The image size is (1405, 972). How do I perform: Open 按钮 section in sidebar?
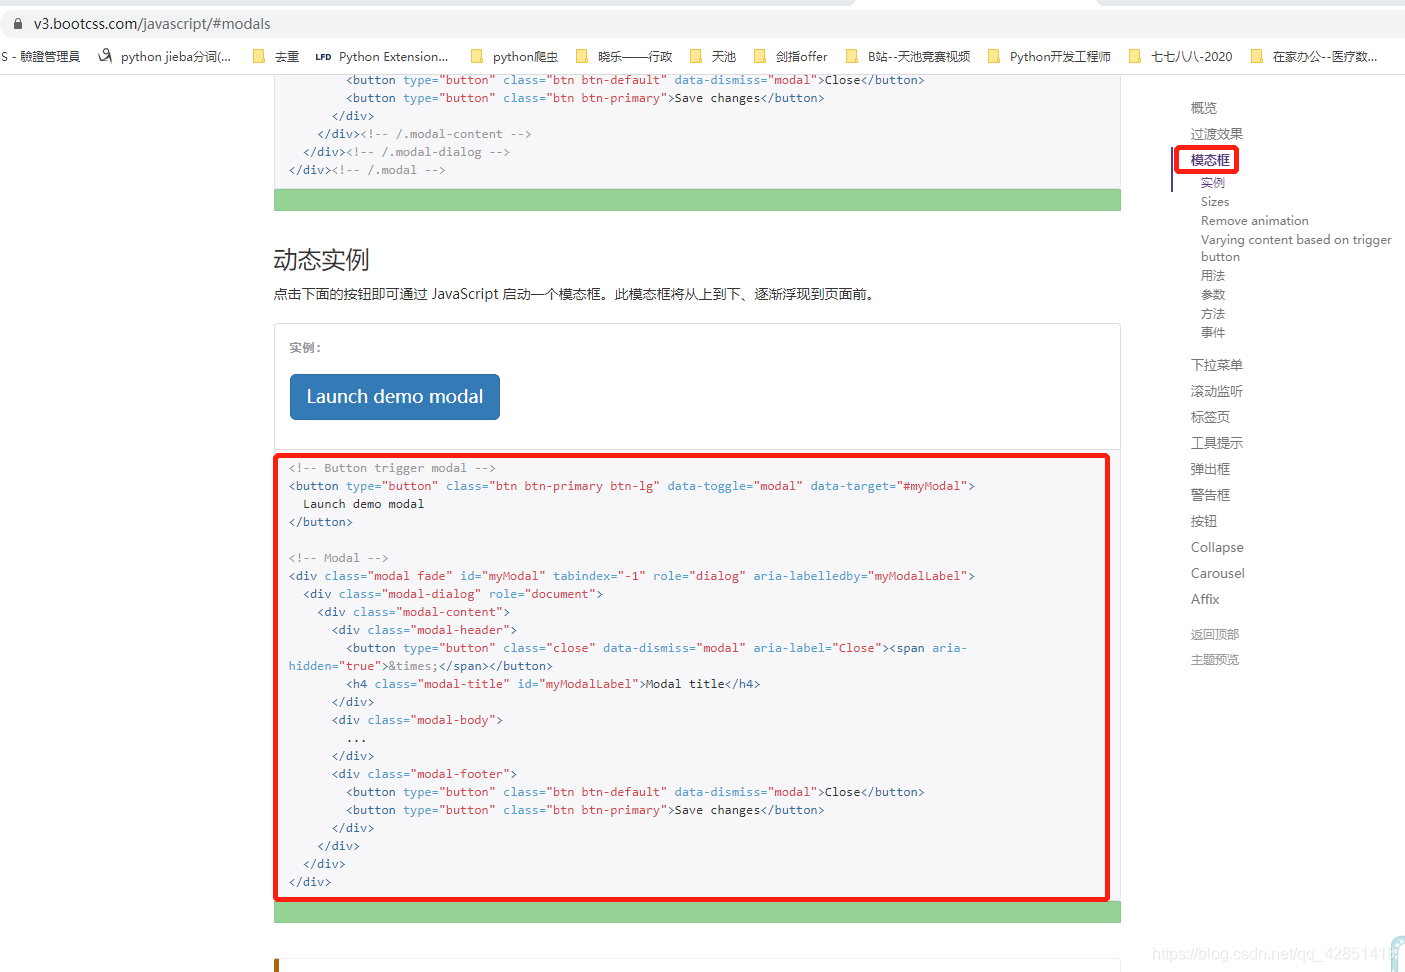click(x=1204, y=521)
